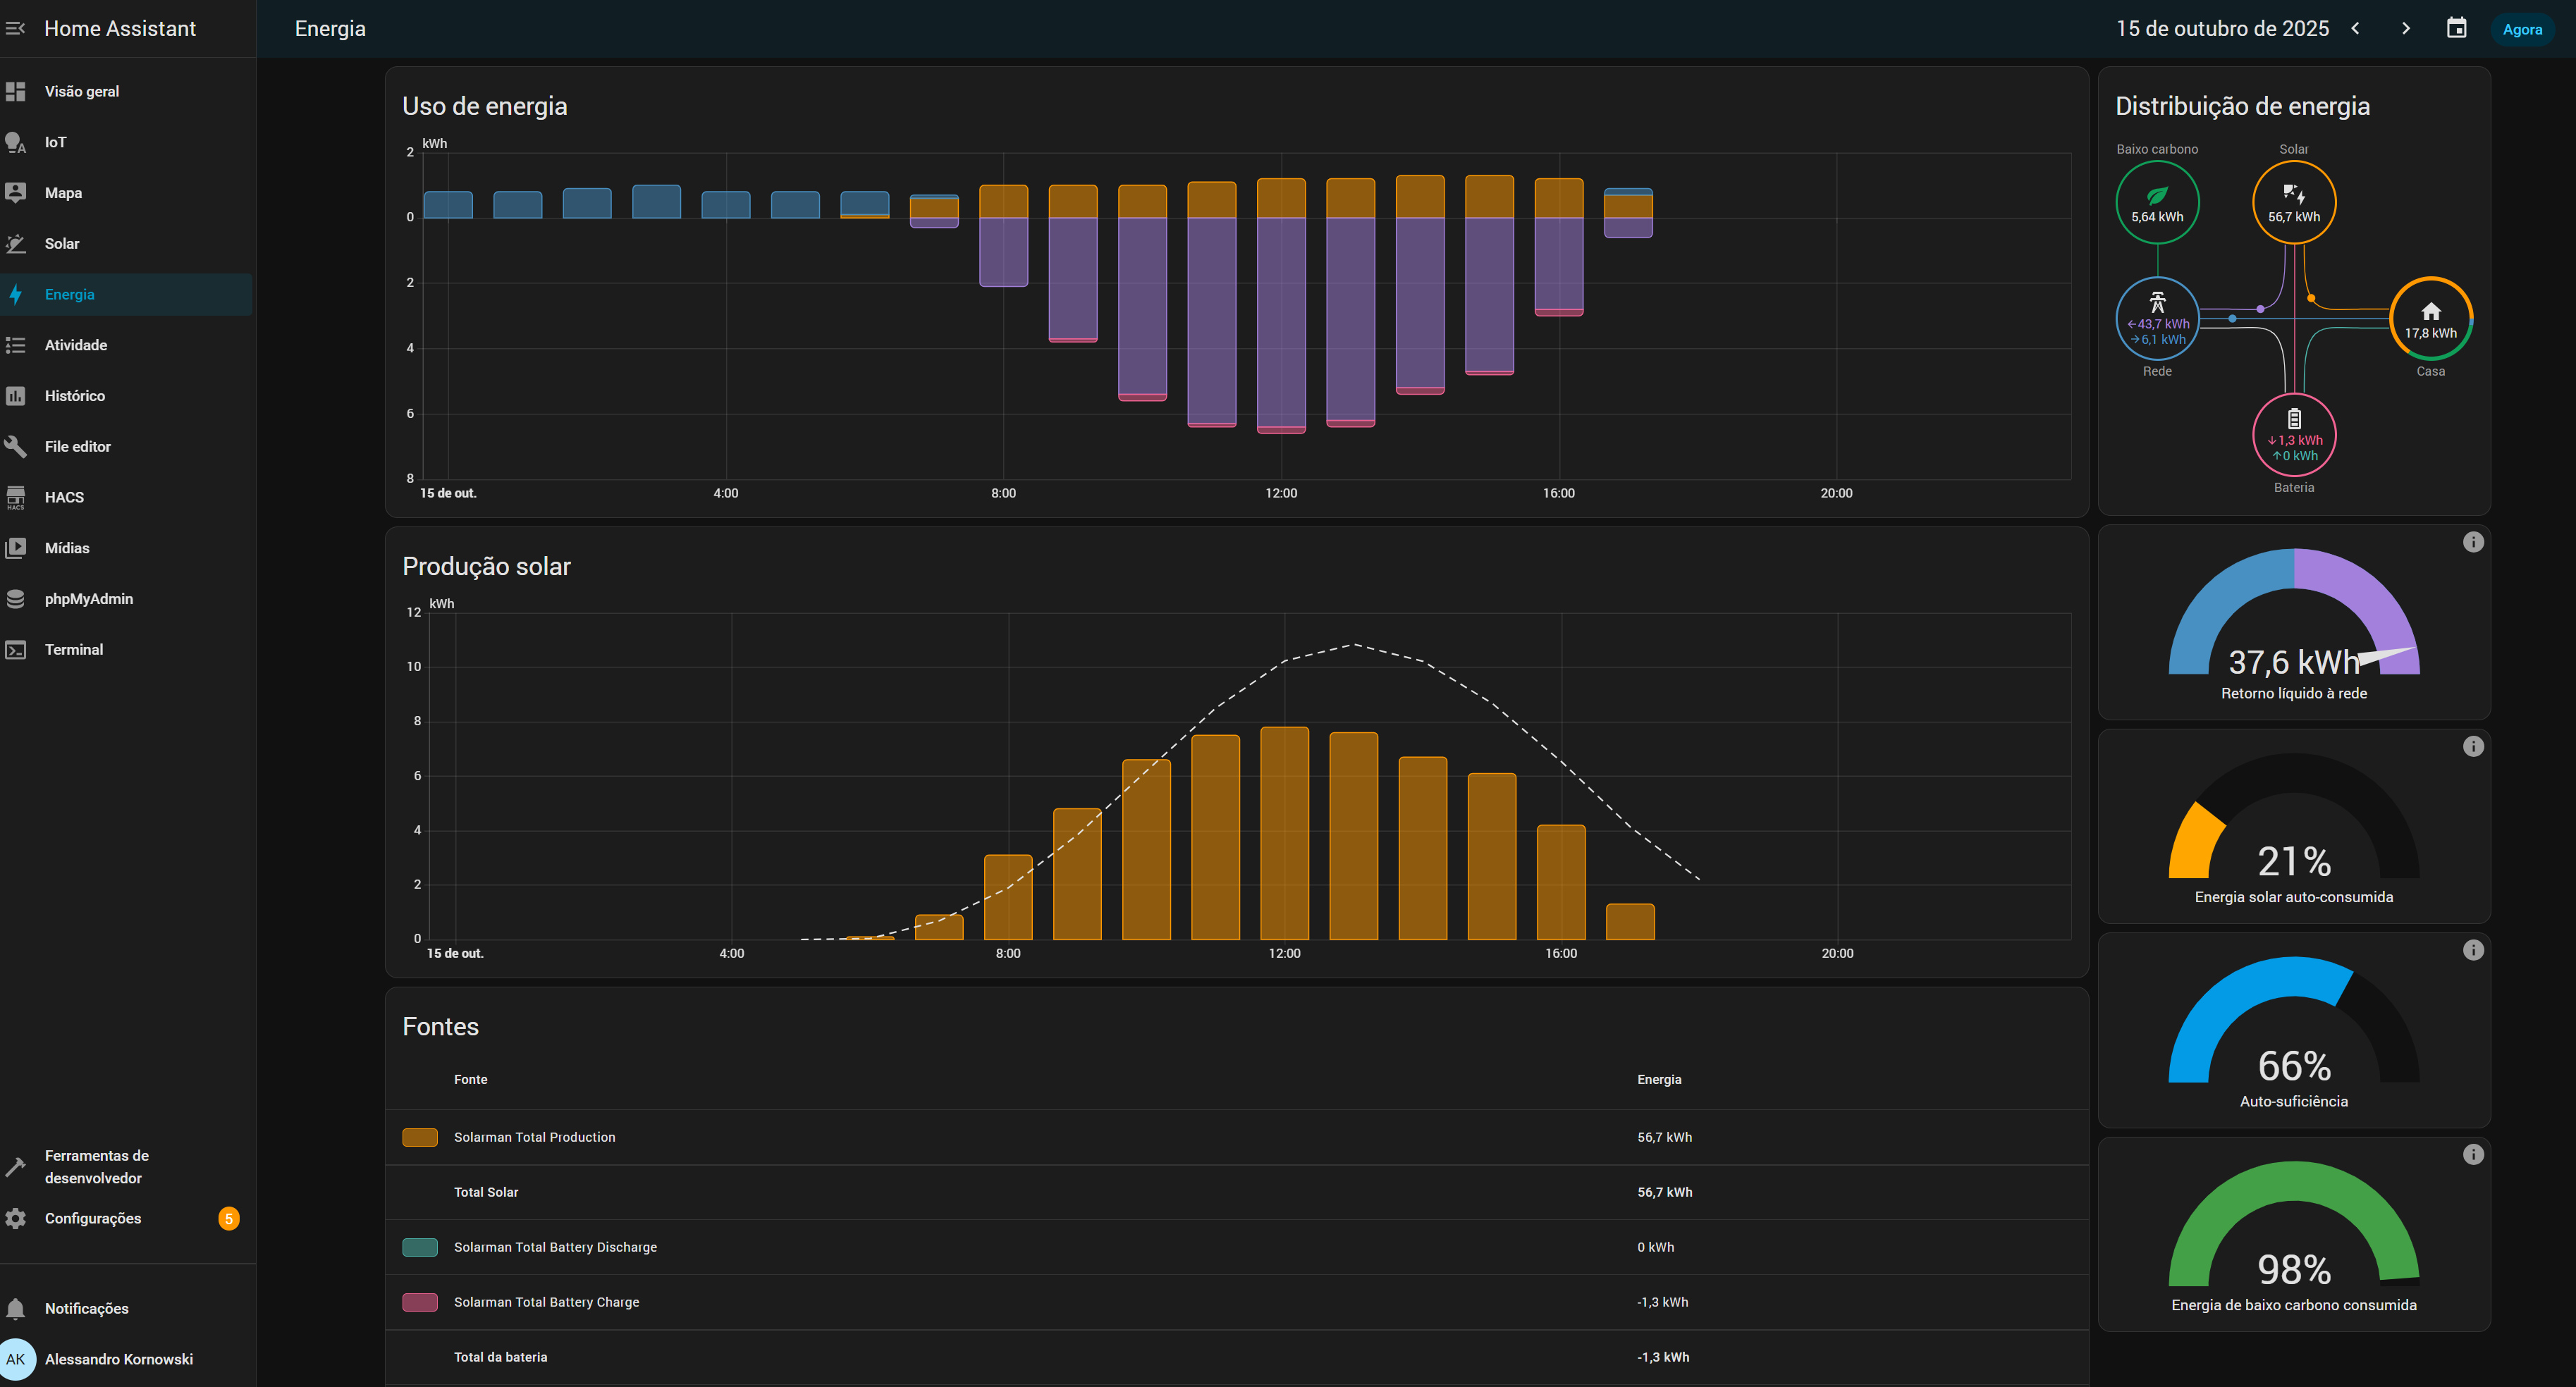Open Configurações with 5 notifications

point(93,1218)
